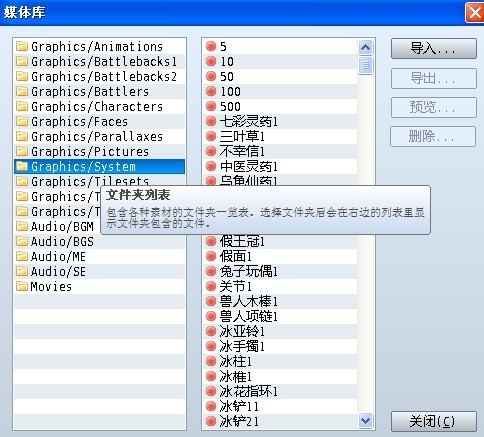The height and width of the screenshot is (437, 484).
Task: Select the Audio/BGS folder
Action: coord(99,241)
